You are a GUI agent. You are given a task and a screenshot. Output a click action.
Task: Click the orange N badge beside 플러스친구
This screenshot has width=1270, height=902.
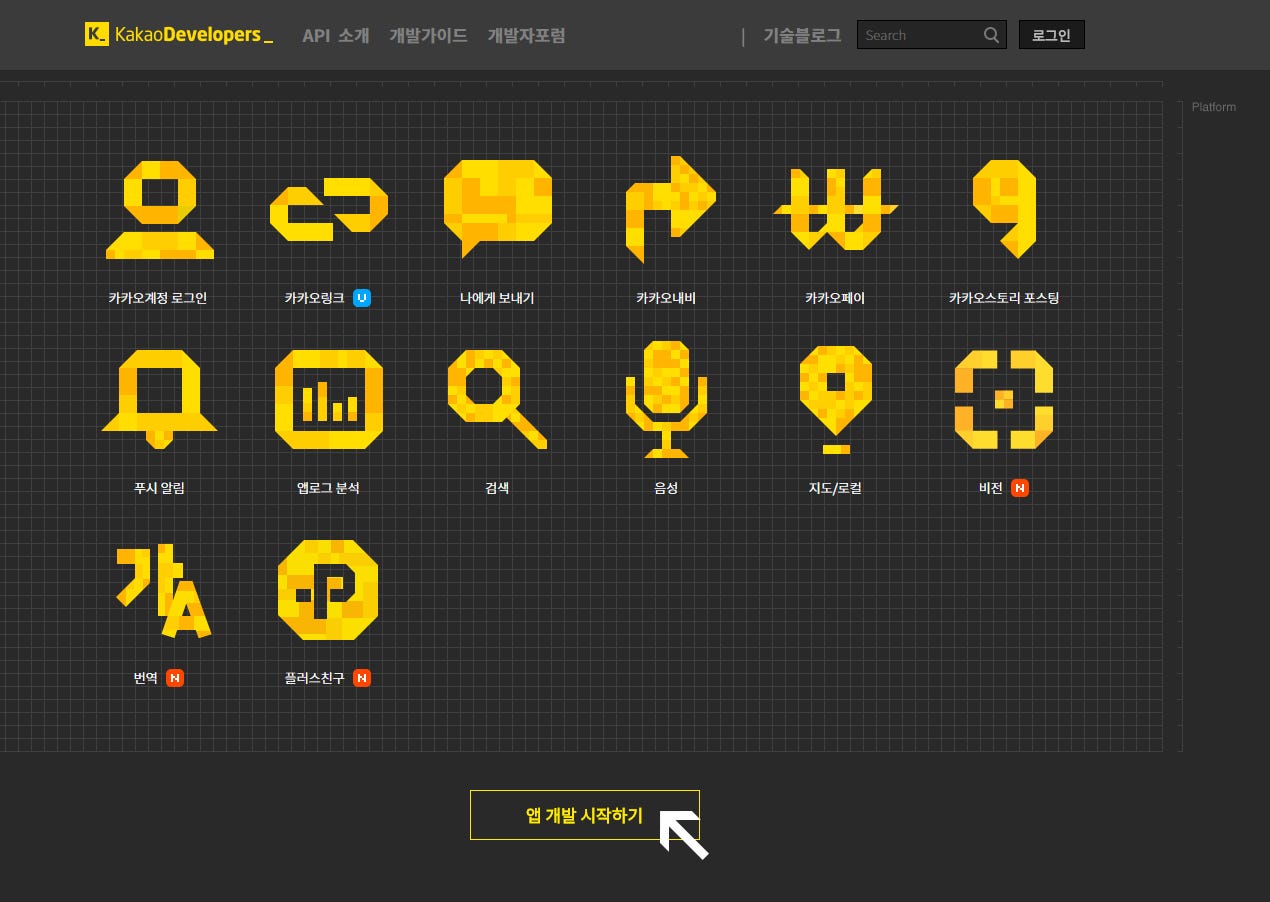[x=362, y=678]
